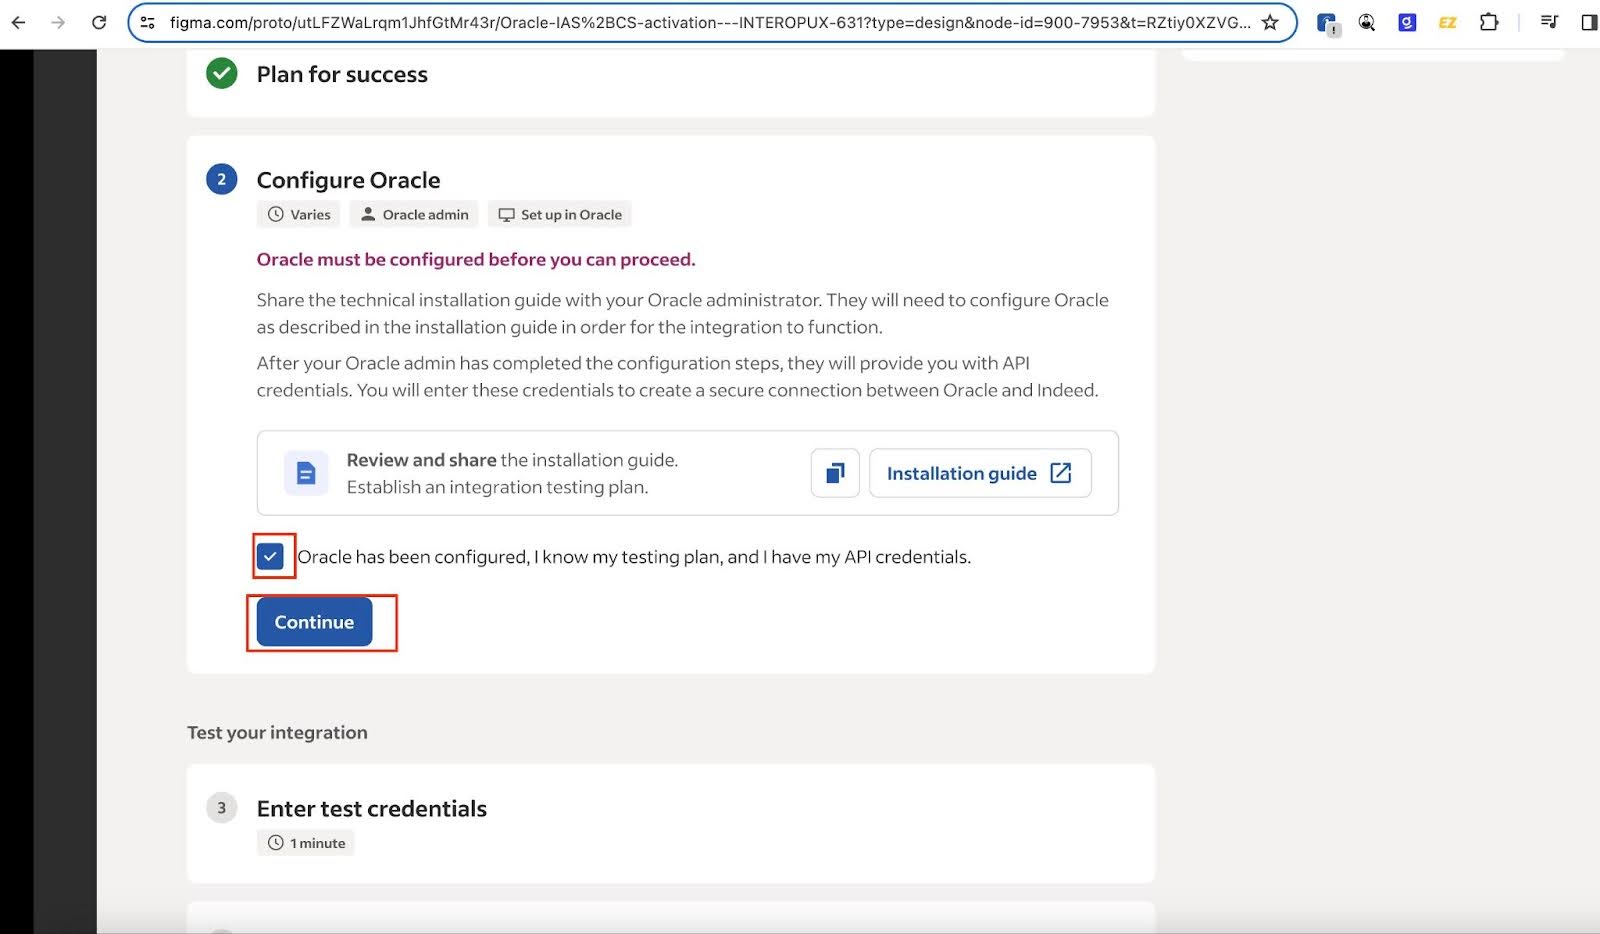Bookmark this page with the star icon
Image resolution: width=1600 pixels, height=934 pixels.
1270,22
